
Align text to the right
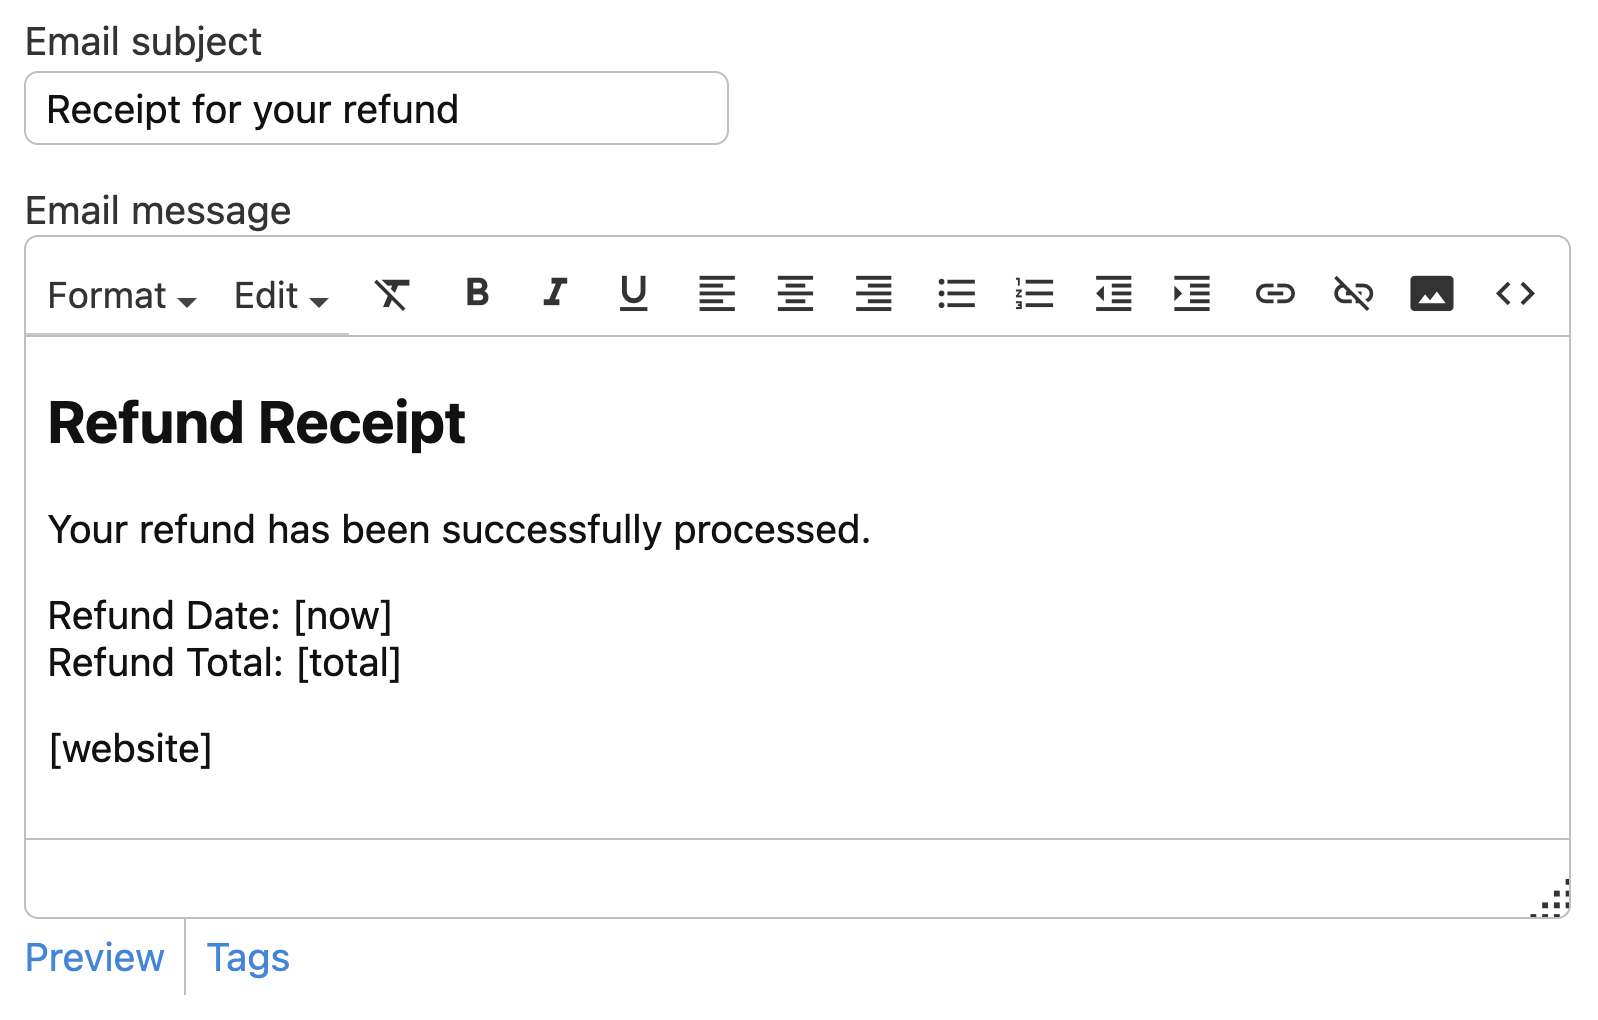pos(873,294)
